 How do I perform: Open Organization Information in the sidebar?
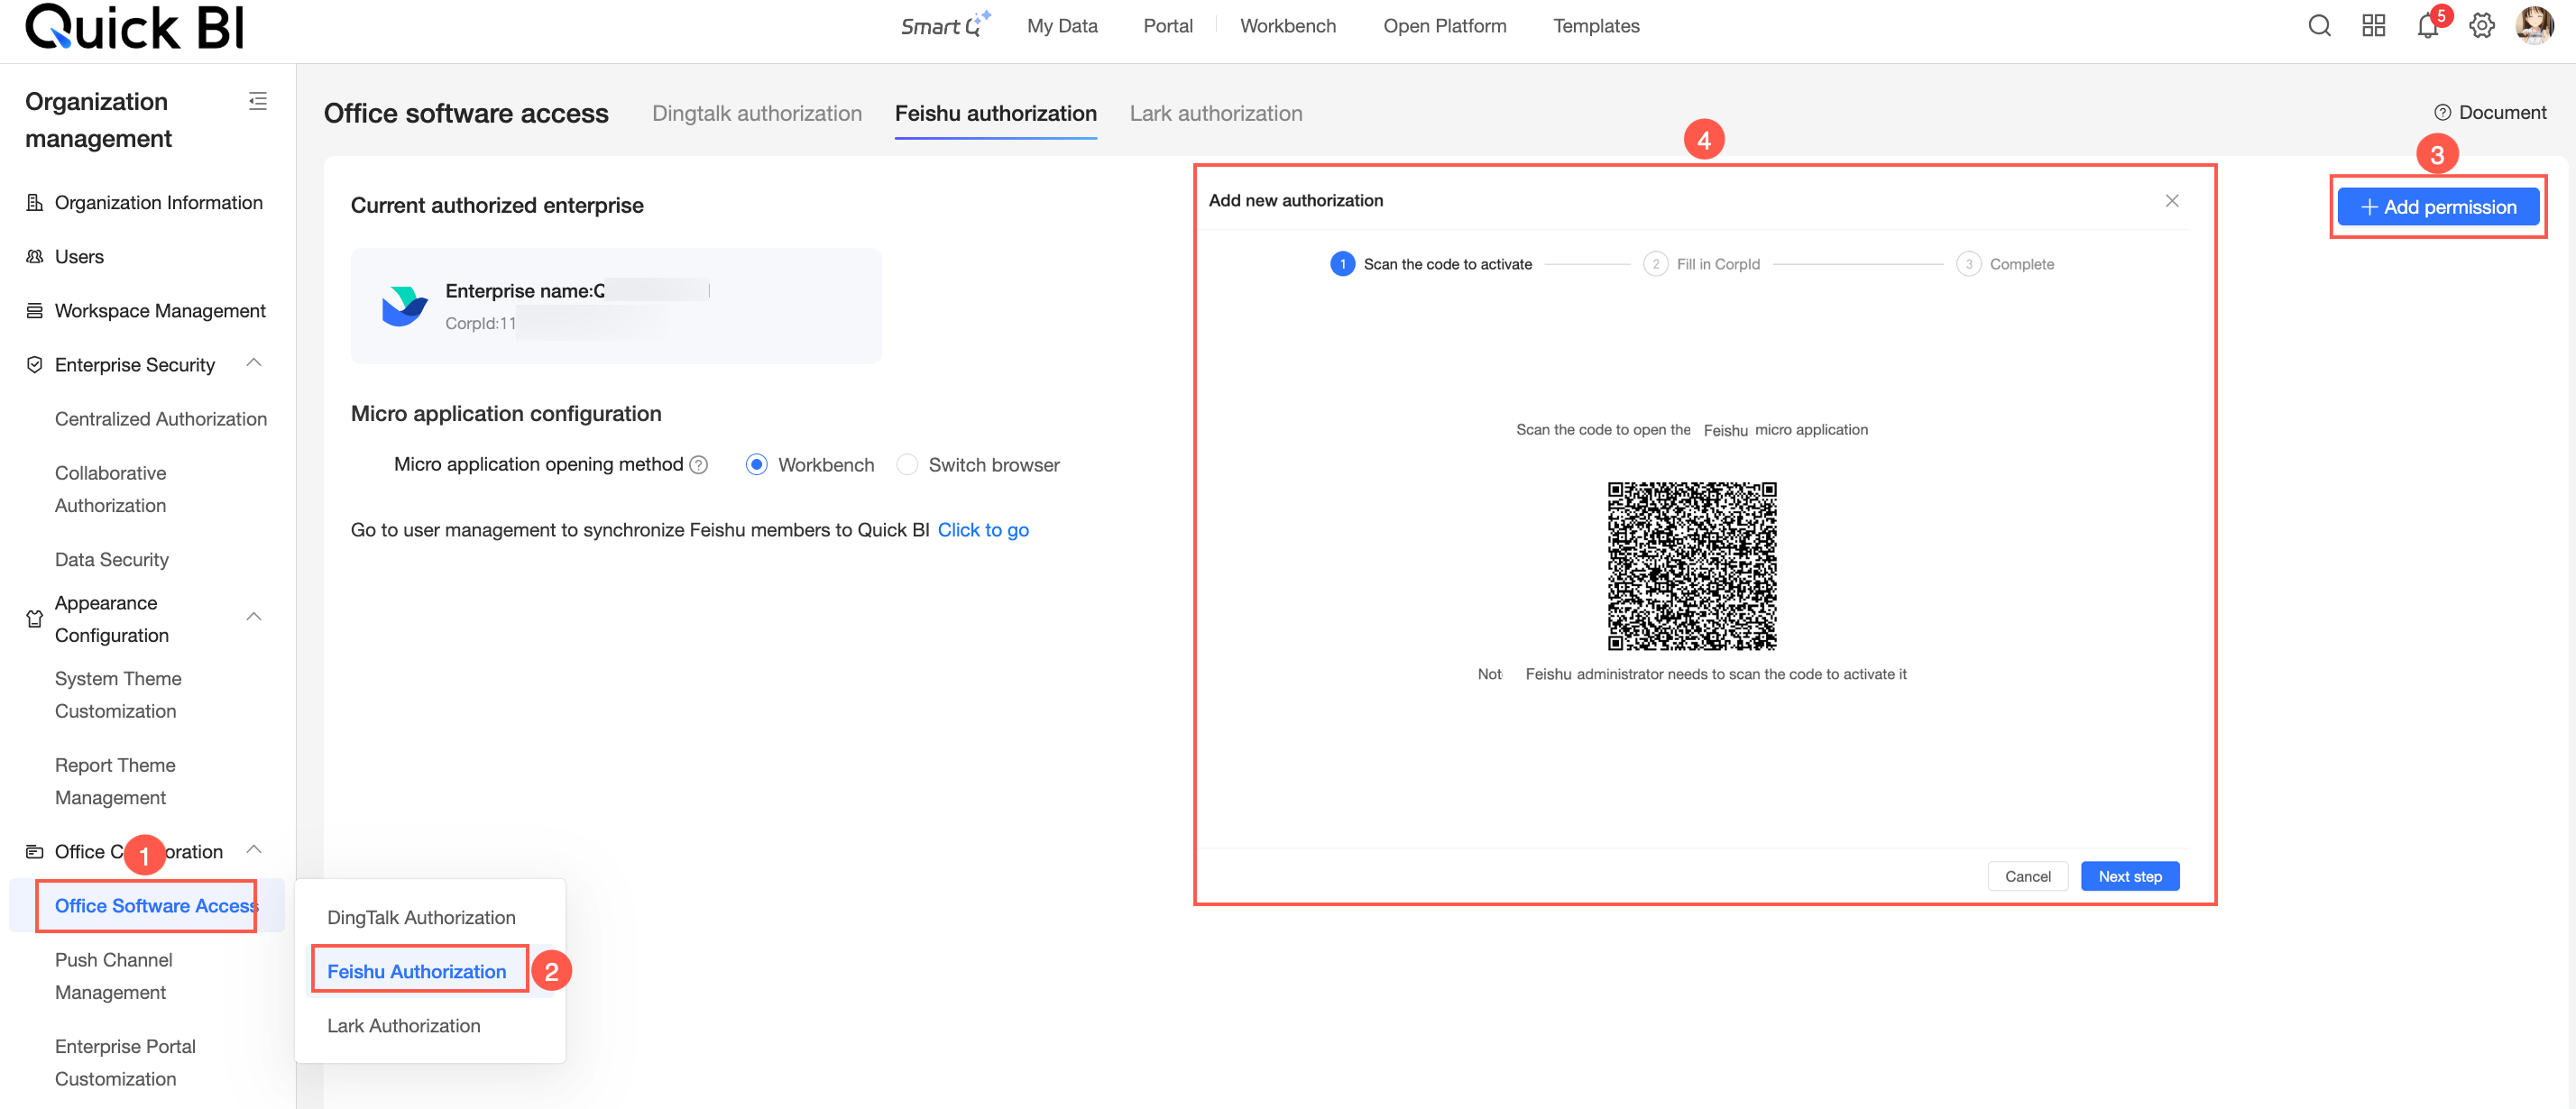click(159, 203)
